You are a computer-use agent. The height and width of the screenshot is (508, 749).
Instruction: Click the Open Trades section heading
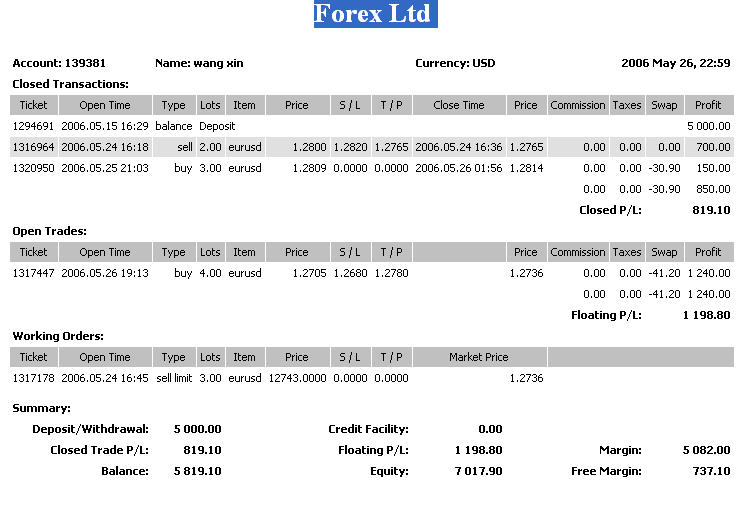point(49,231)
